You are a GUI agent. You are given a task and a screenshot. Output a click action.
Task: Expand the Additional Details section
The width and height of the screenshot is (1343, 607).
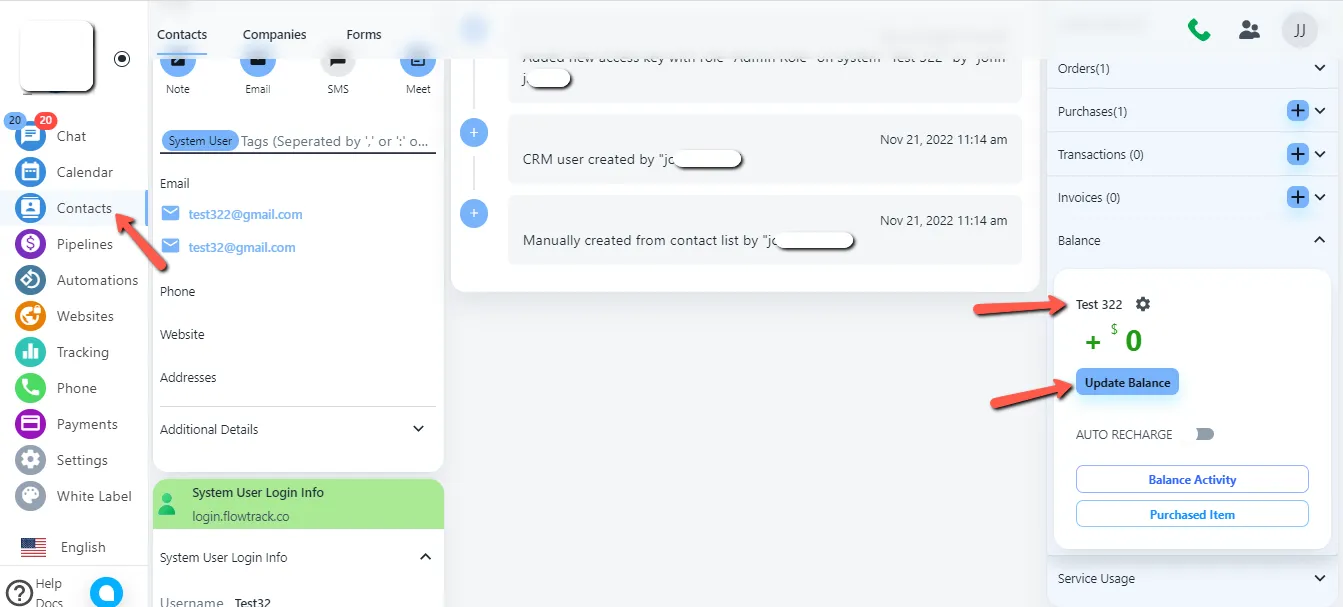point(419,429)
